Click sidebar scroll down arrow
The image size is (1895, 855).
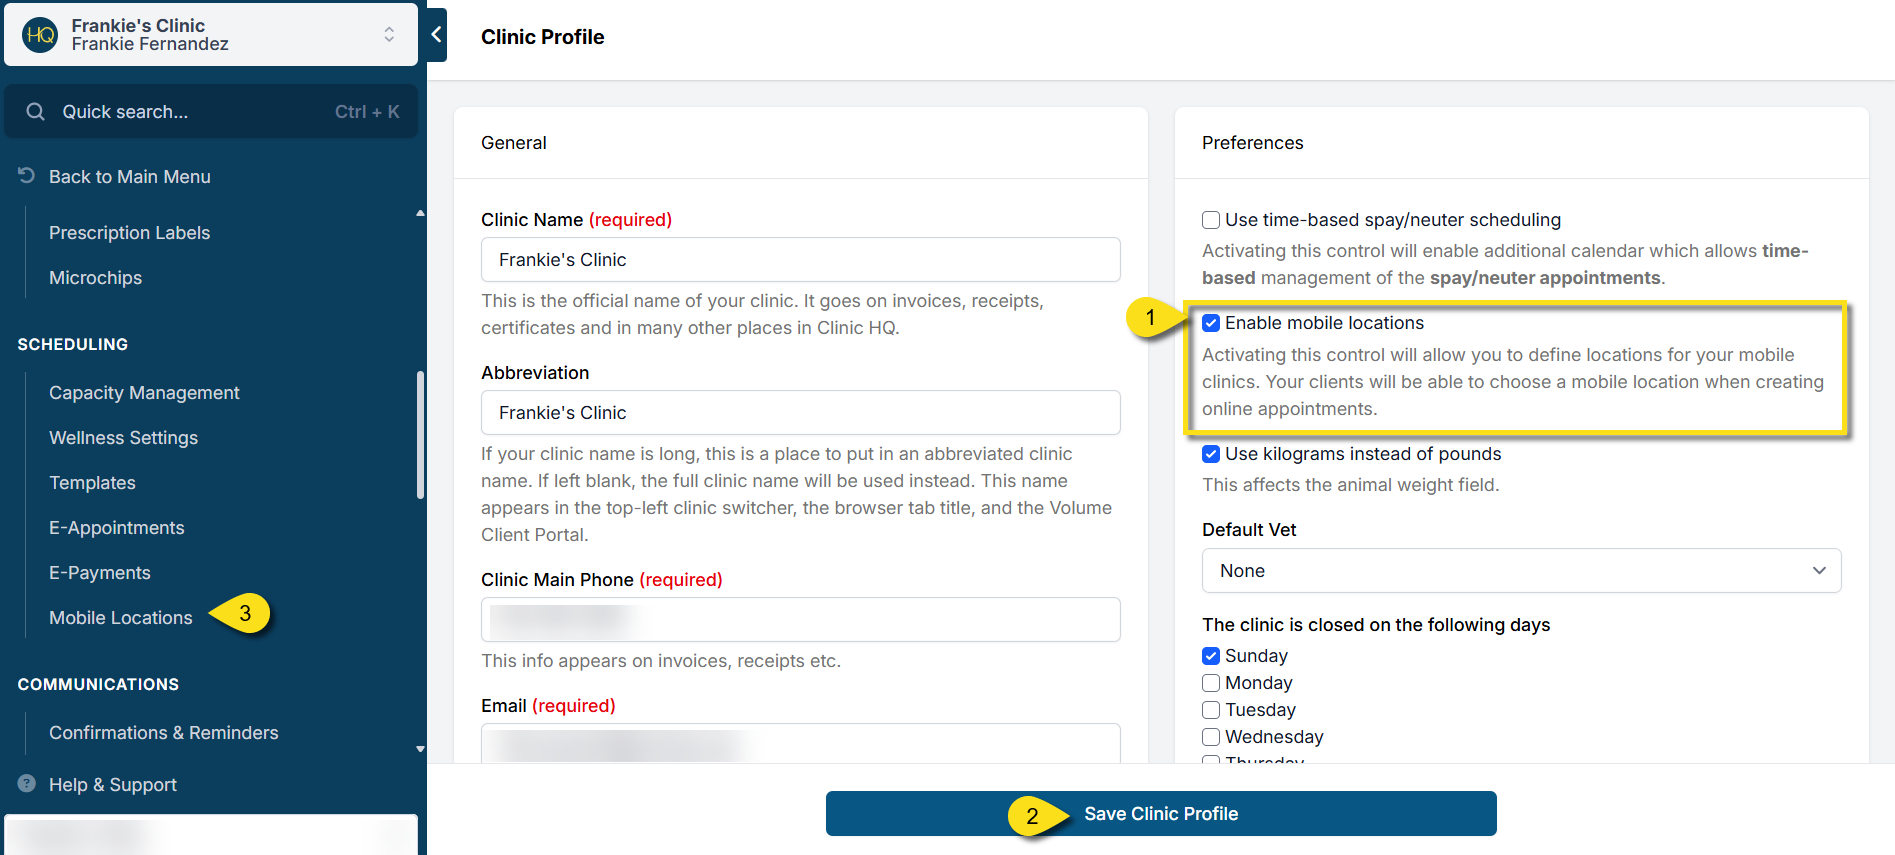pyautogui.click(x=420, y=749)
